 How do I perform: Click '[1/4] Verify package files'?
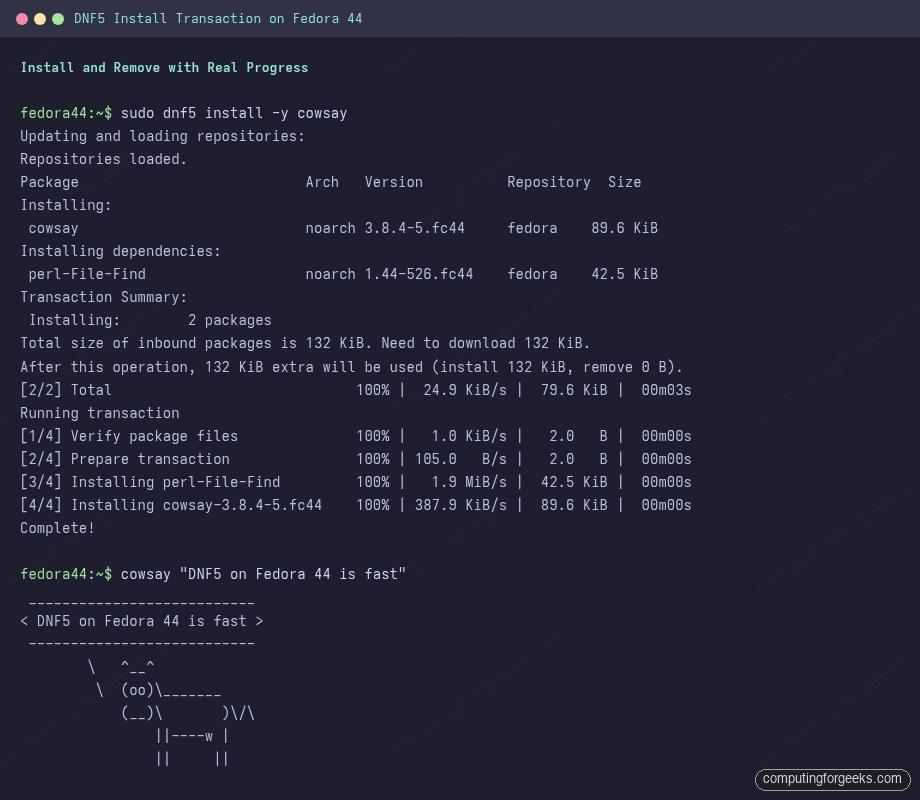[129, 436]
